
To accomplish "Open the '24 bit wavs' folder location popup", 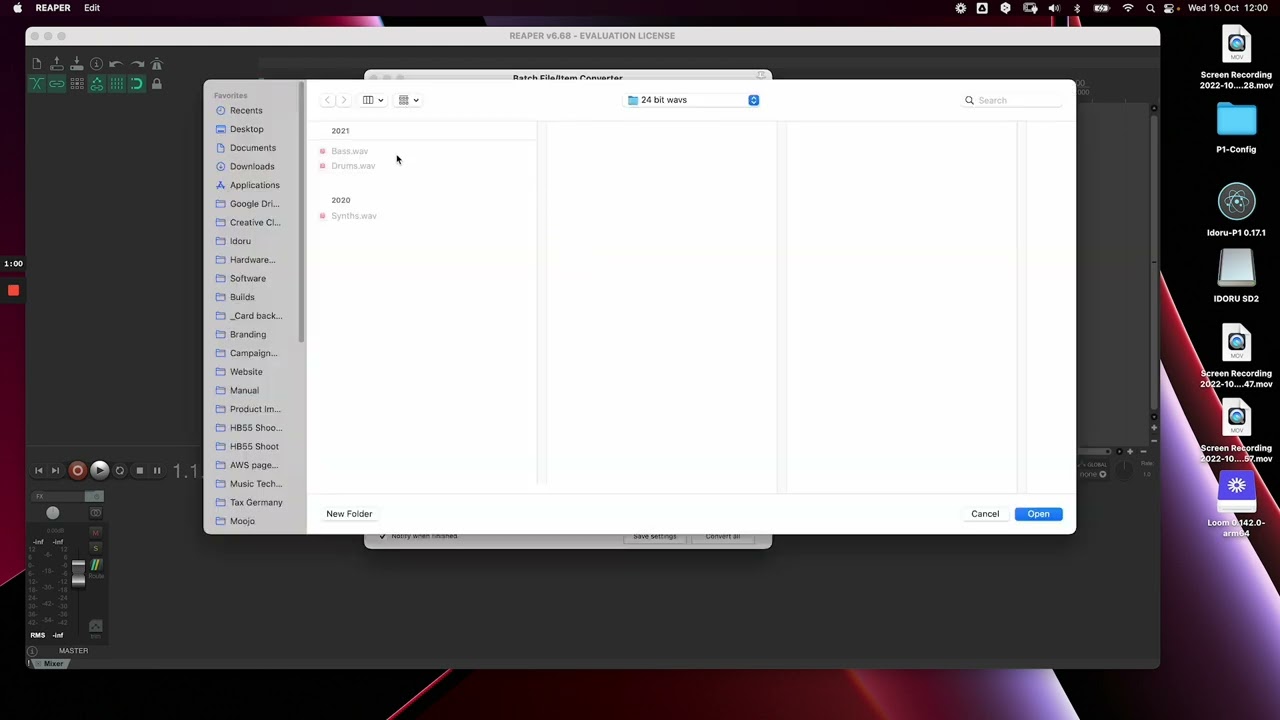I will 693,100.
